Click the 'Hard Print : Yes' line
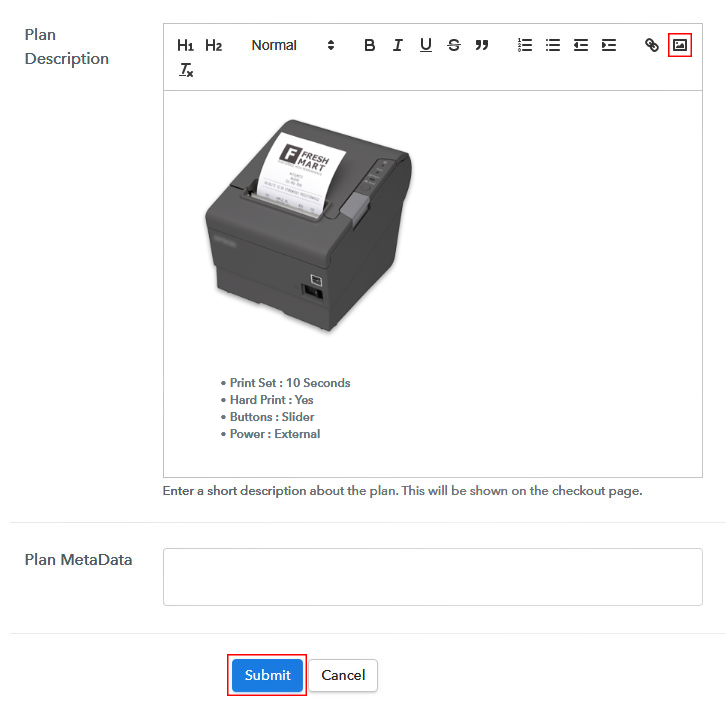 271,400
